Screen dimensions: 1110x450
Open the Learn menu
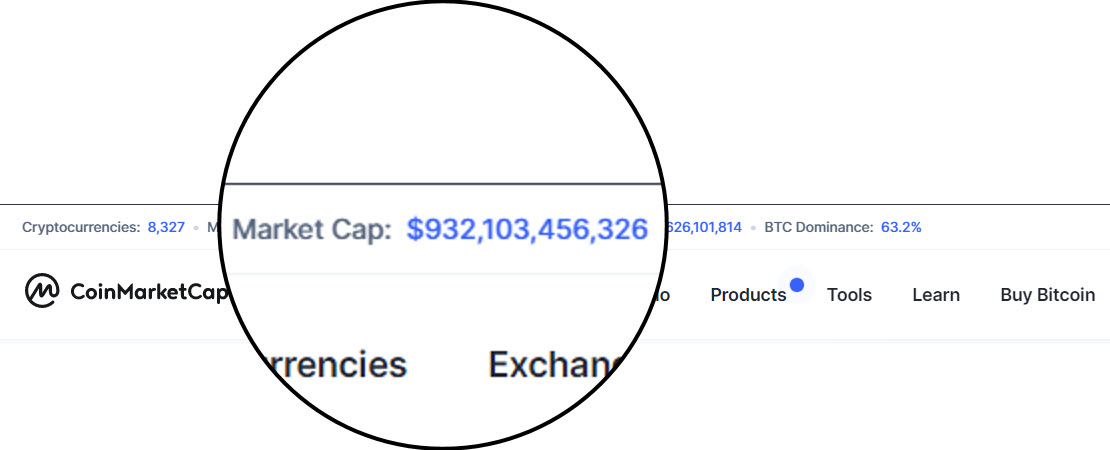click(x=936, y=295)
